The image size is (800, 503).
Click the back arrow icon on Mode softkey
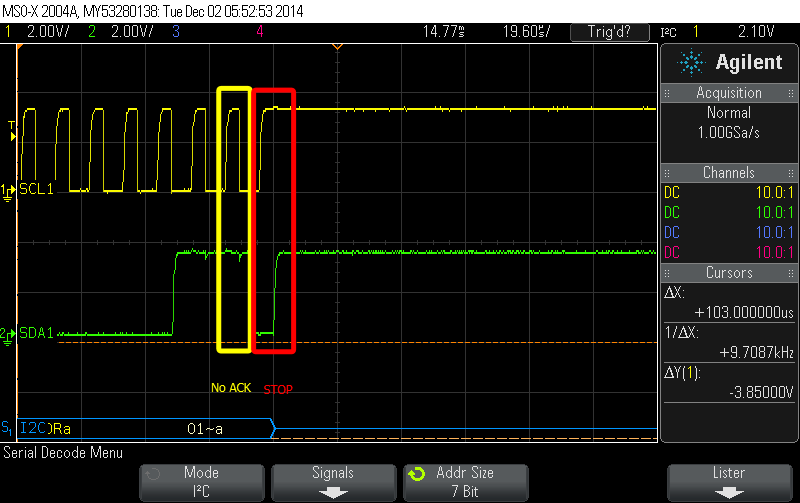(x=152, y=474)
